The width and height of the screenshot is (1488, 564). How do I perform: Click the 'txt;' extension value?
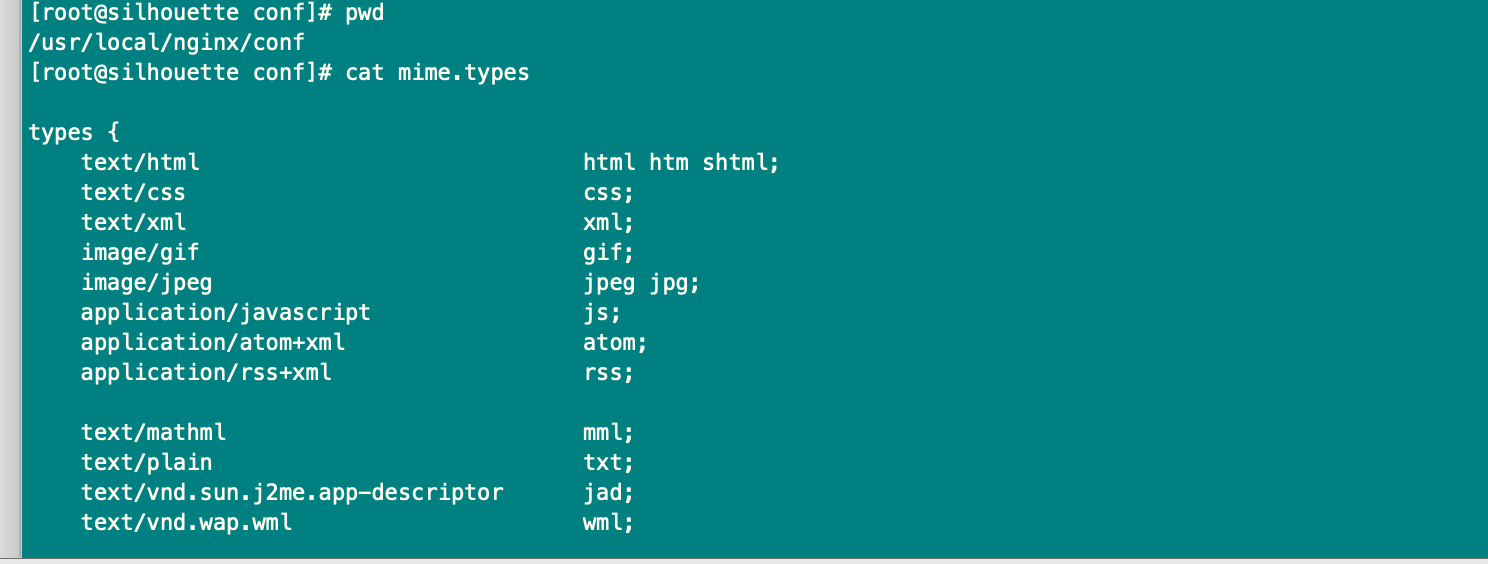point(608,463)
